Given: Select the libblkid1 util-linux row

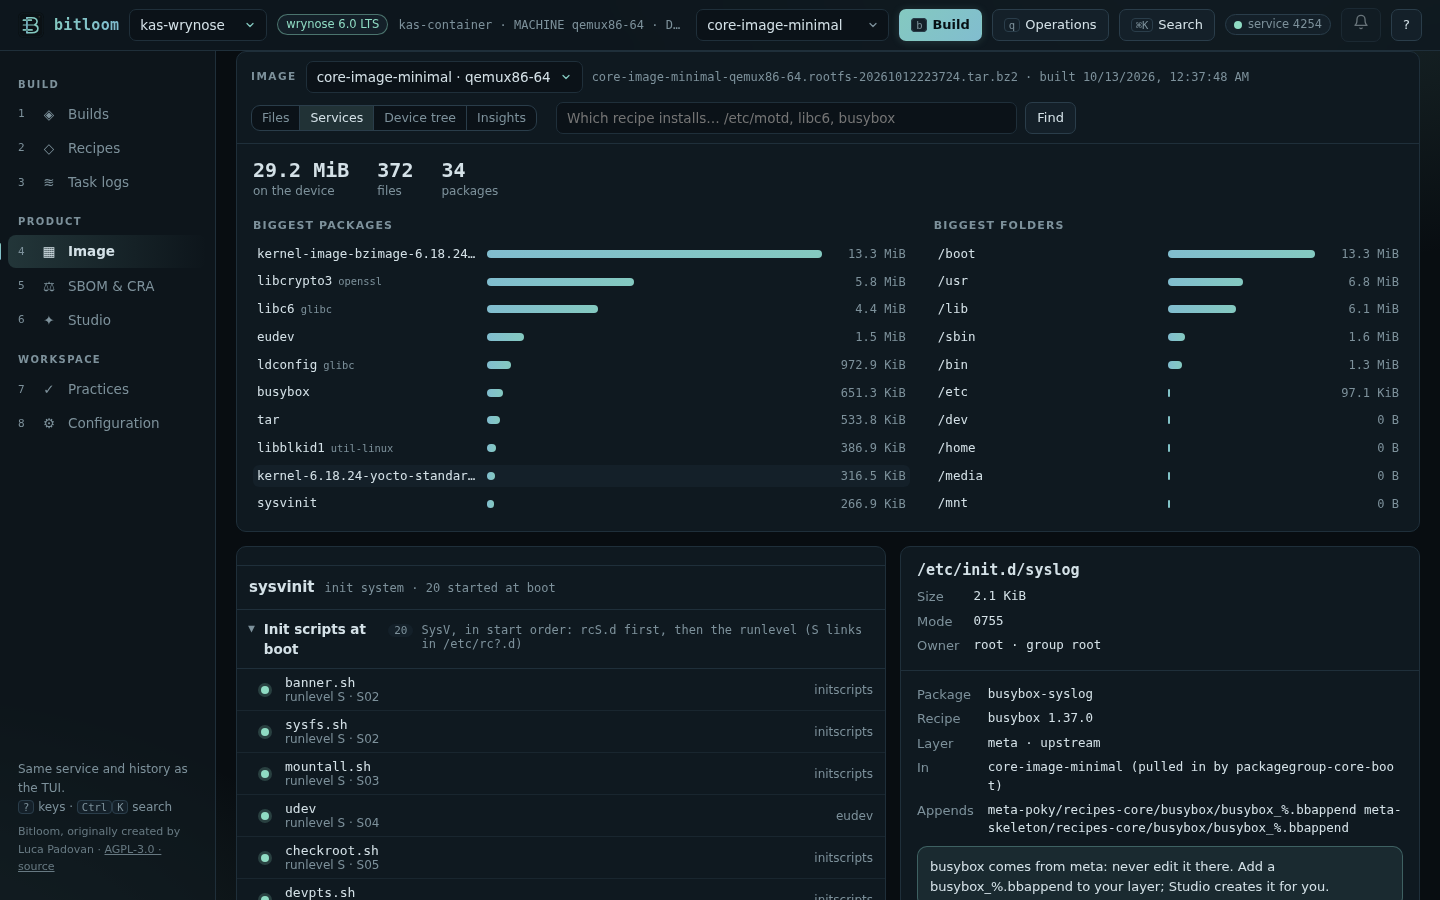Looking at the screenshot, I should click(x=581, y=448).
